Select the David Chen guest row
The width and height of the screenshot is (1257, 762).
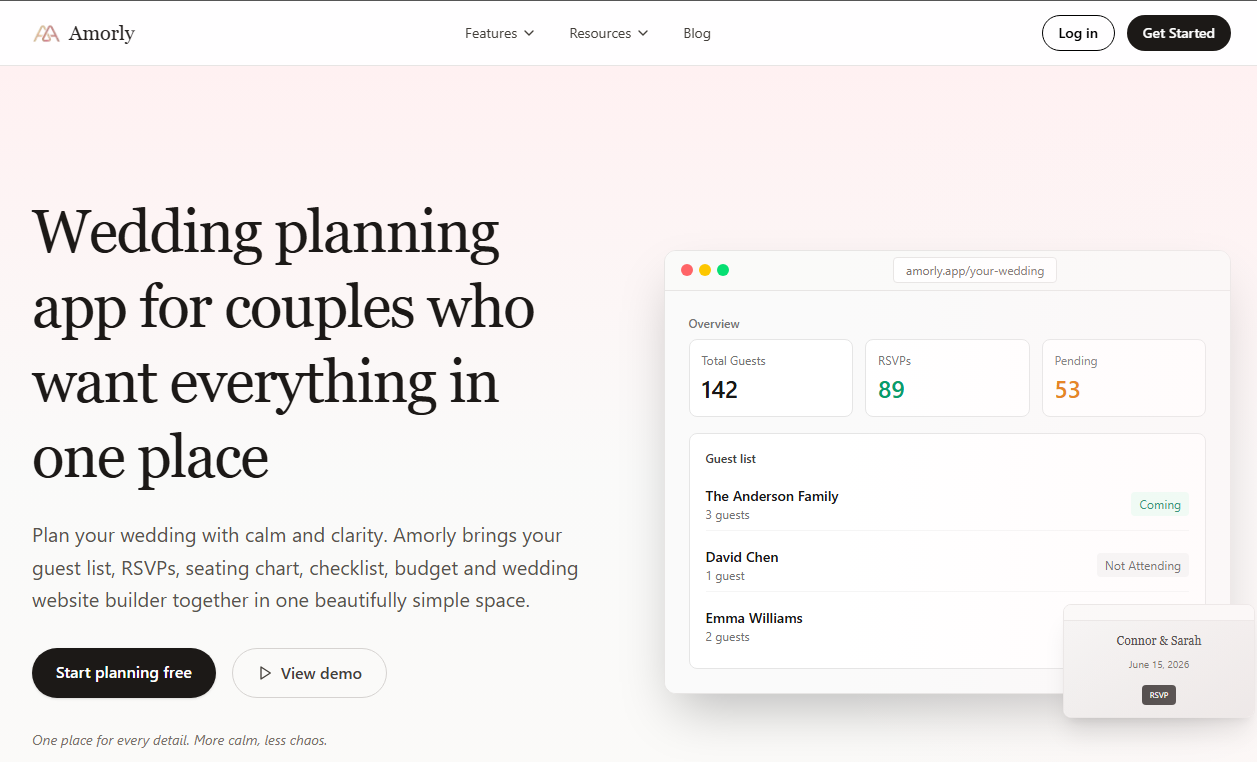[x=947, y=566]
